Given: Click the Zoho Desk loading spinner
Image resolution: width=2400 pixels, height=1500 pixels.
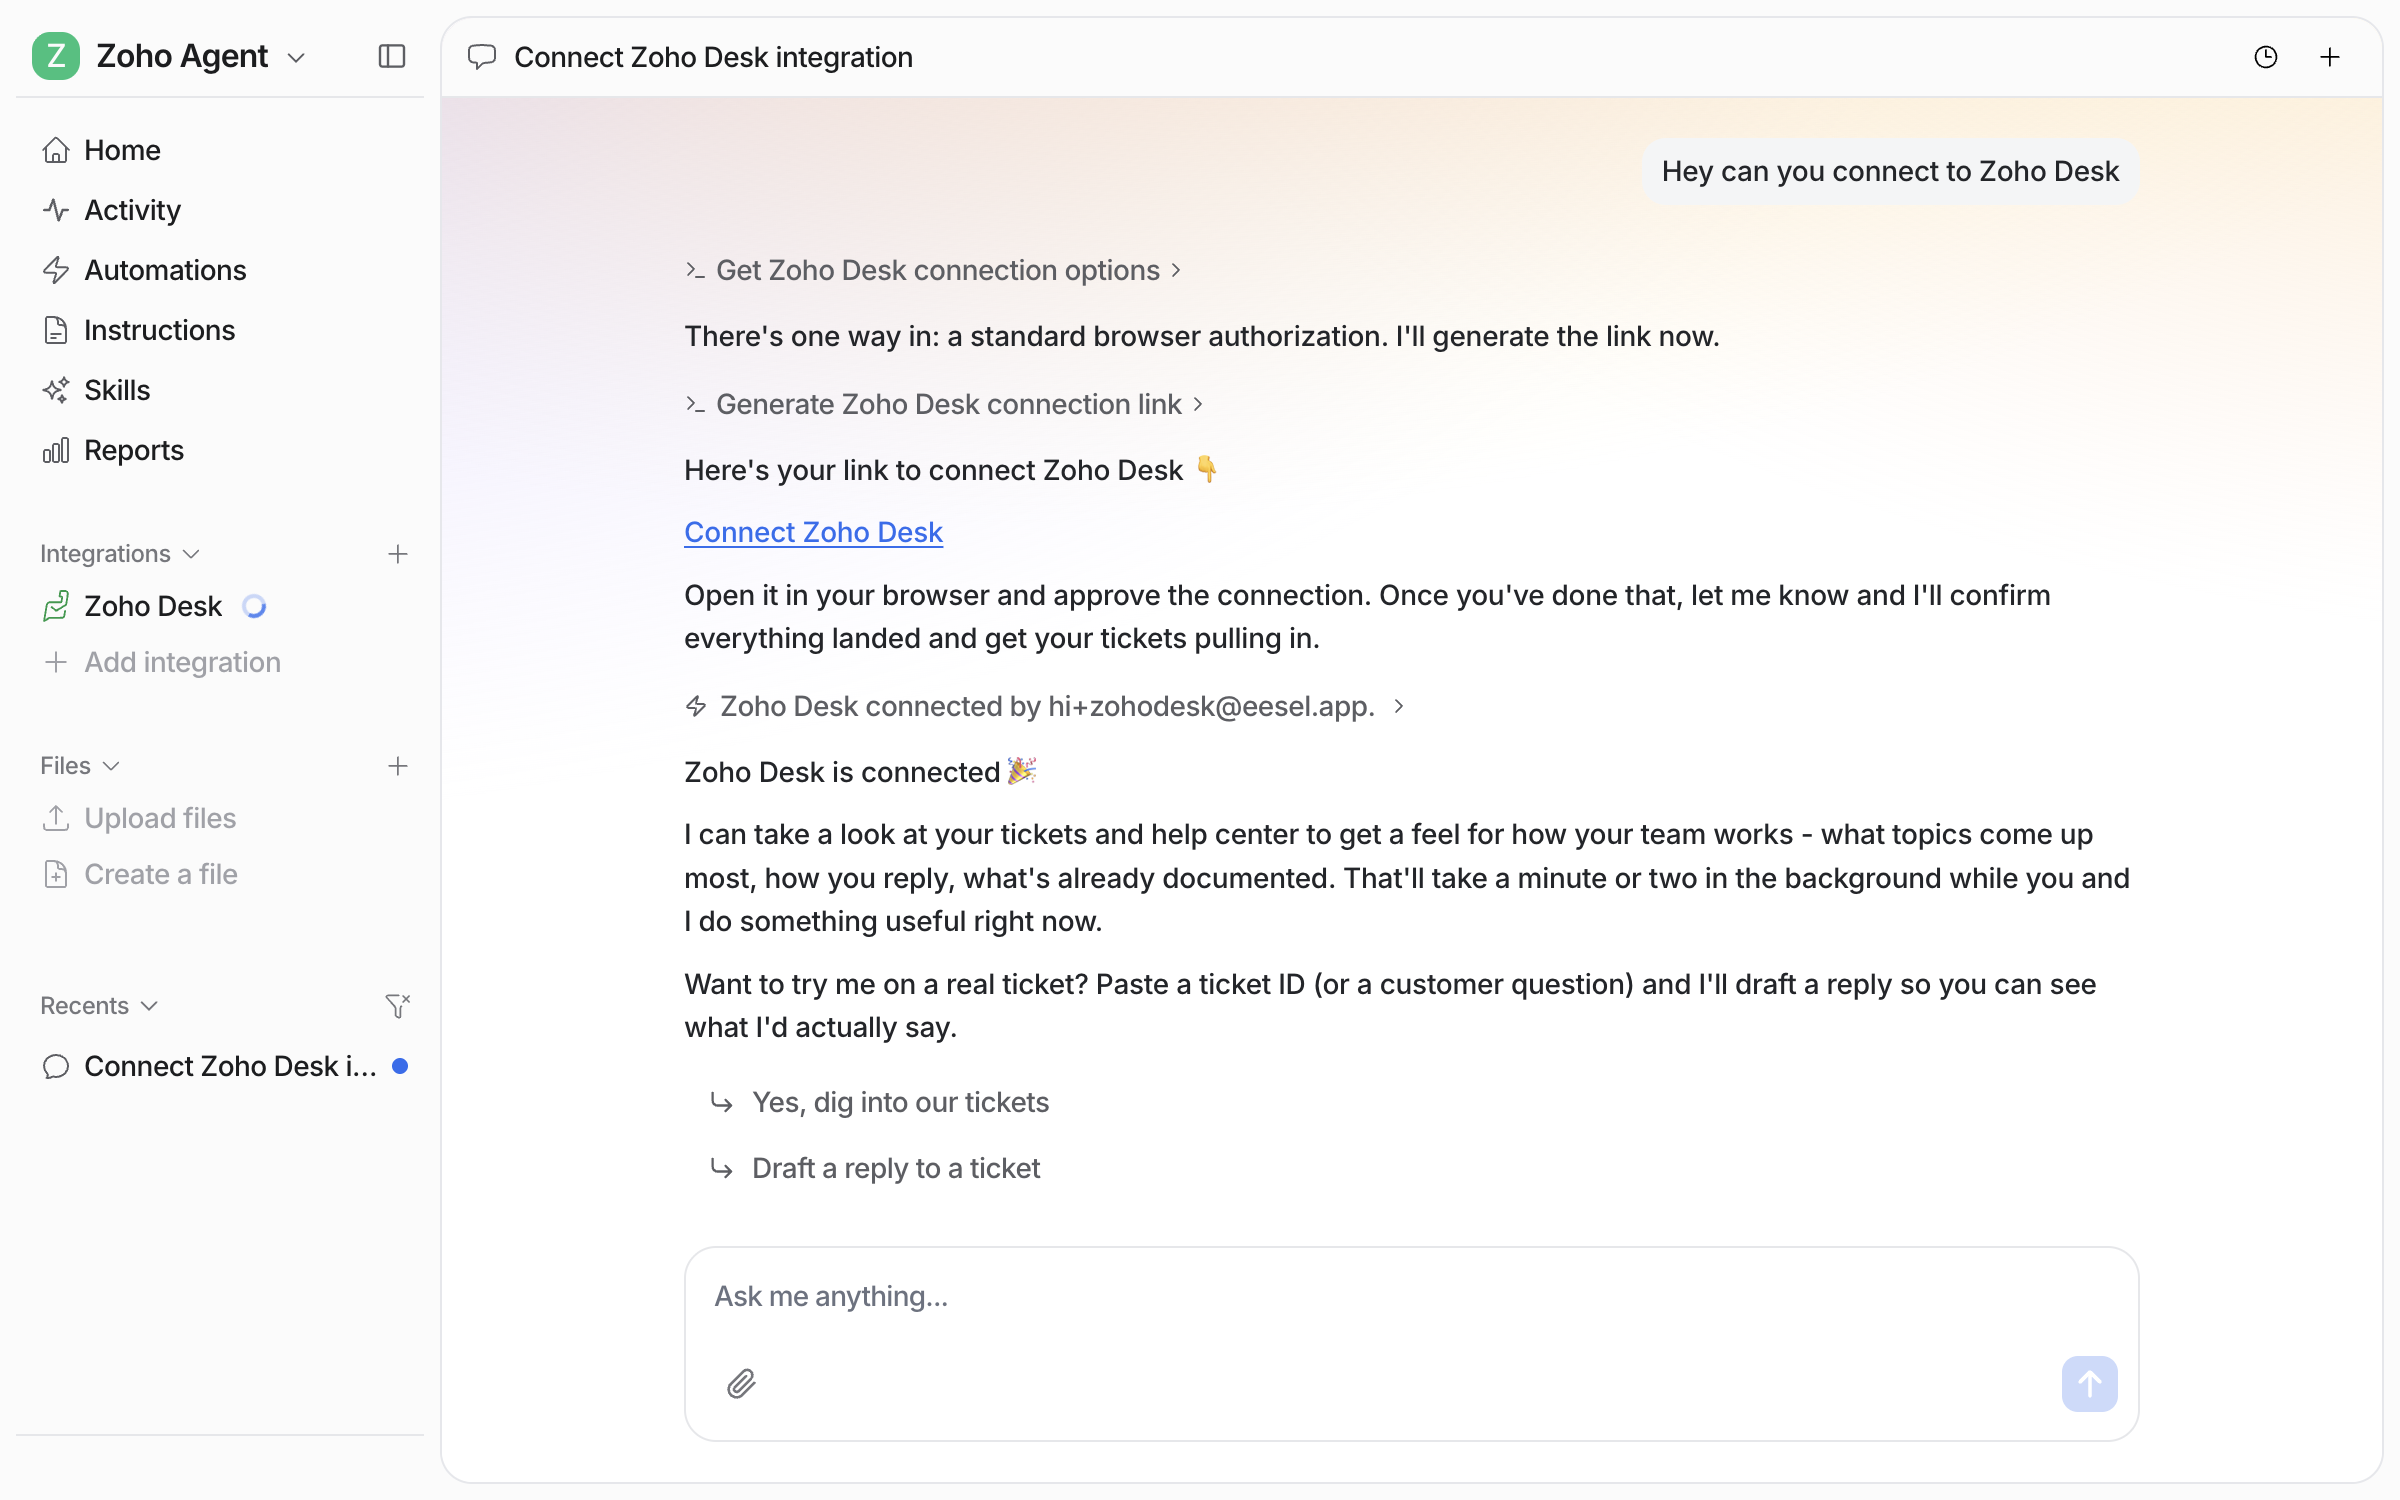Looking at the screenshot, I should click(x=254, y=606).
